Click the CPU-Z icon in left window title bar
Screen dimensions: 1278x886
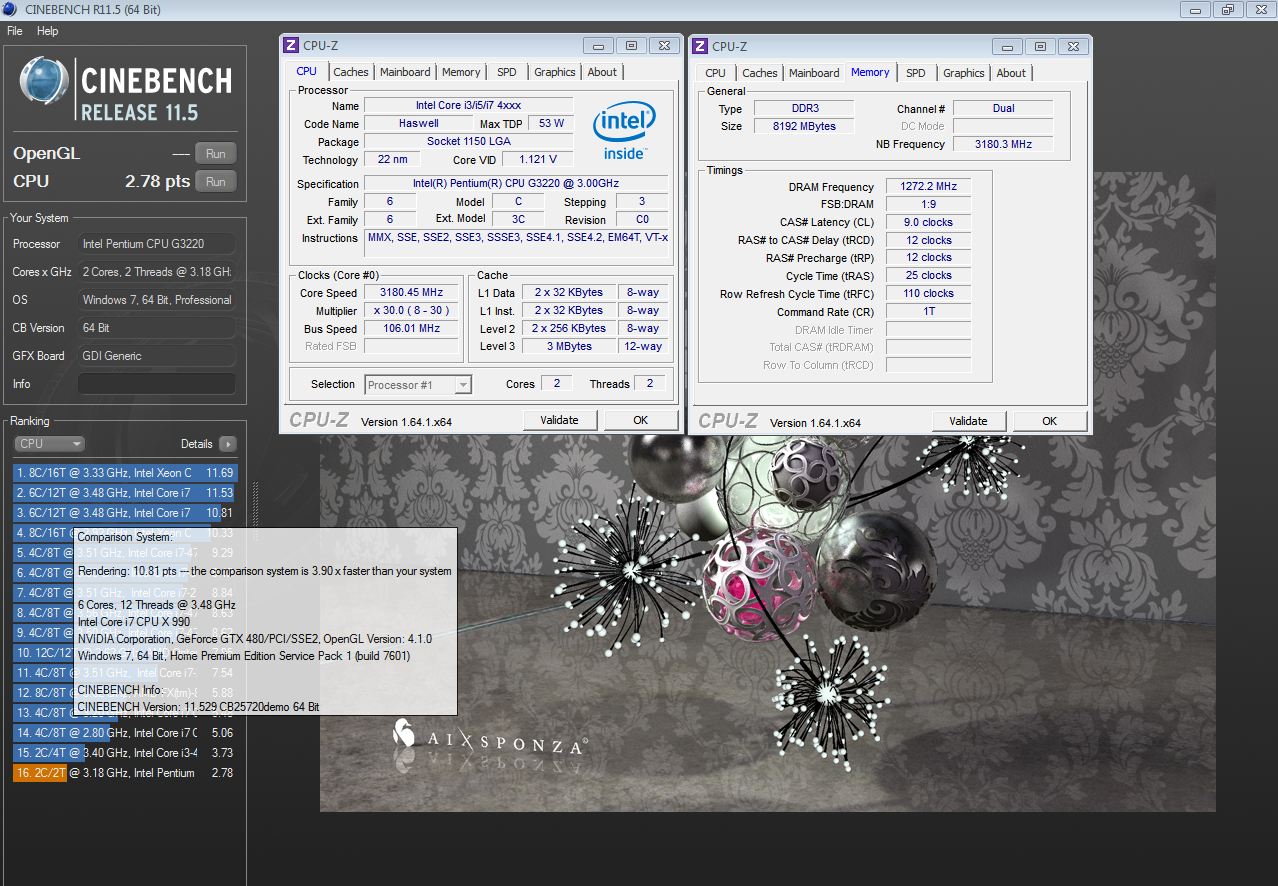(x=291, y=45)
